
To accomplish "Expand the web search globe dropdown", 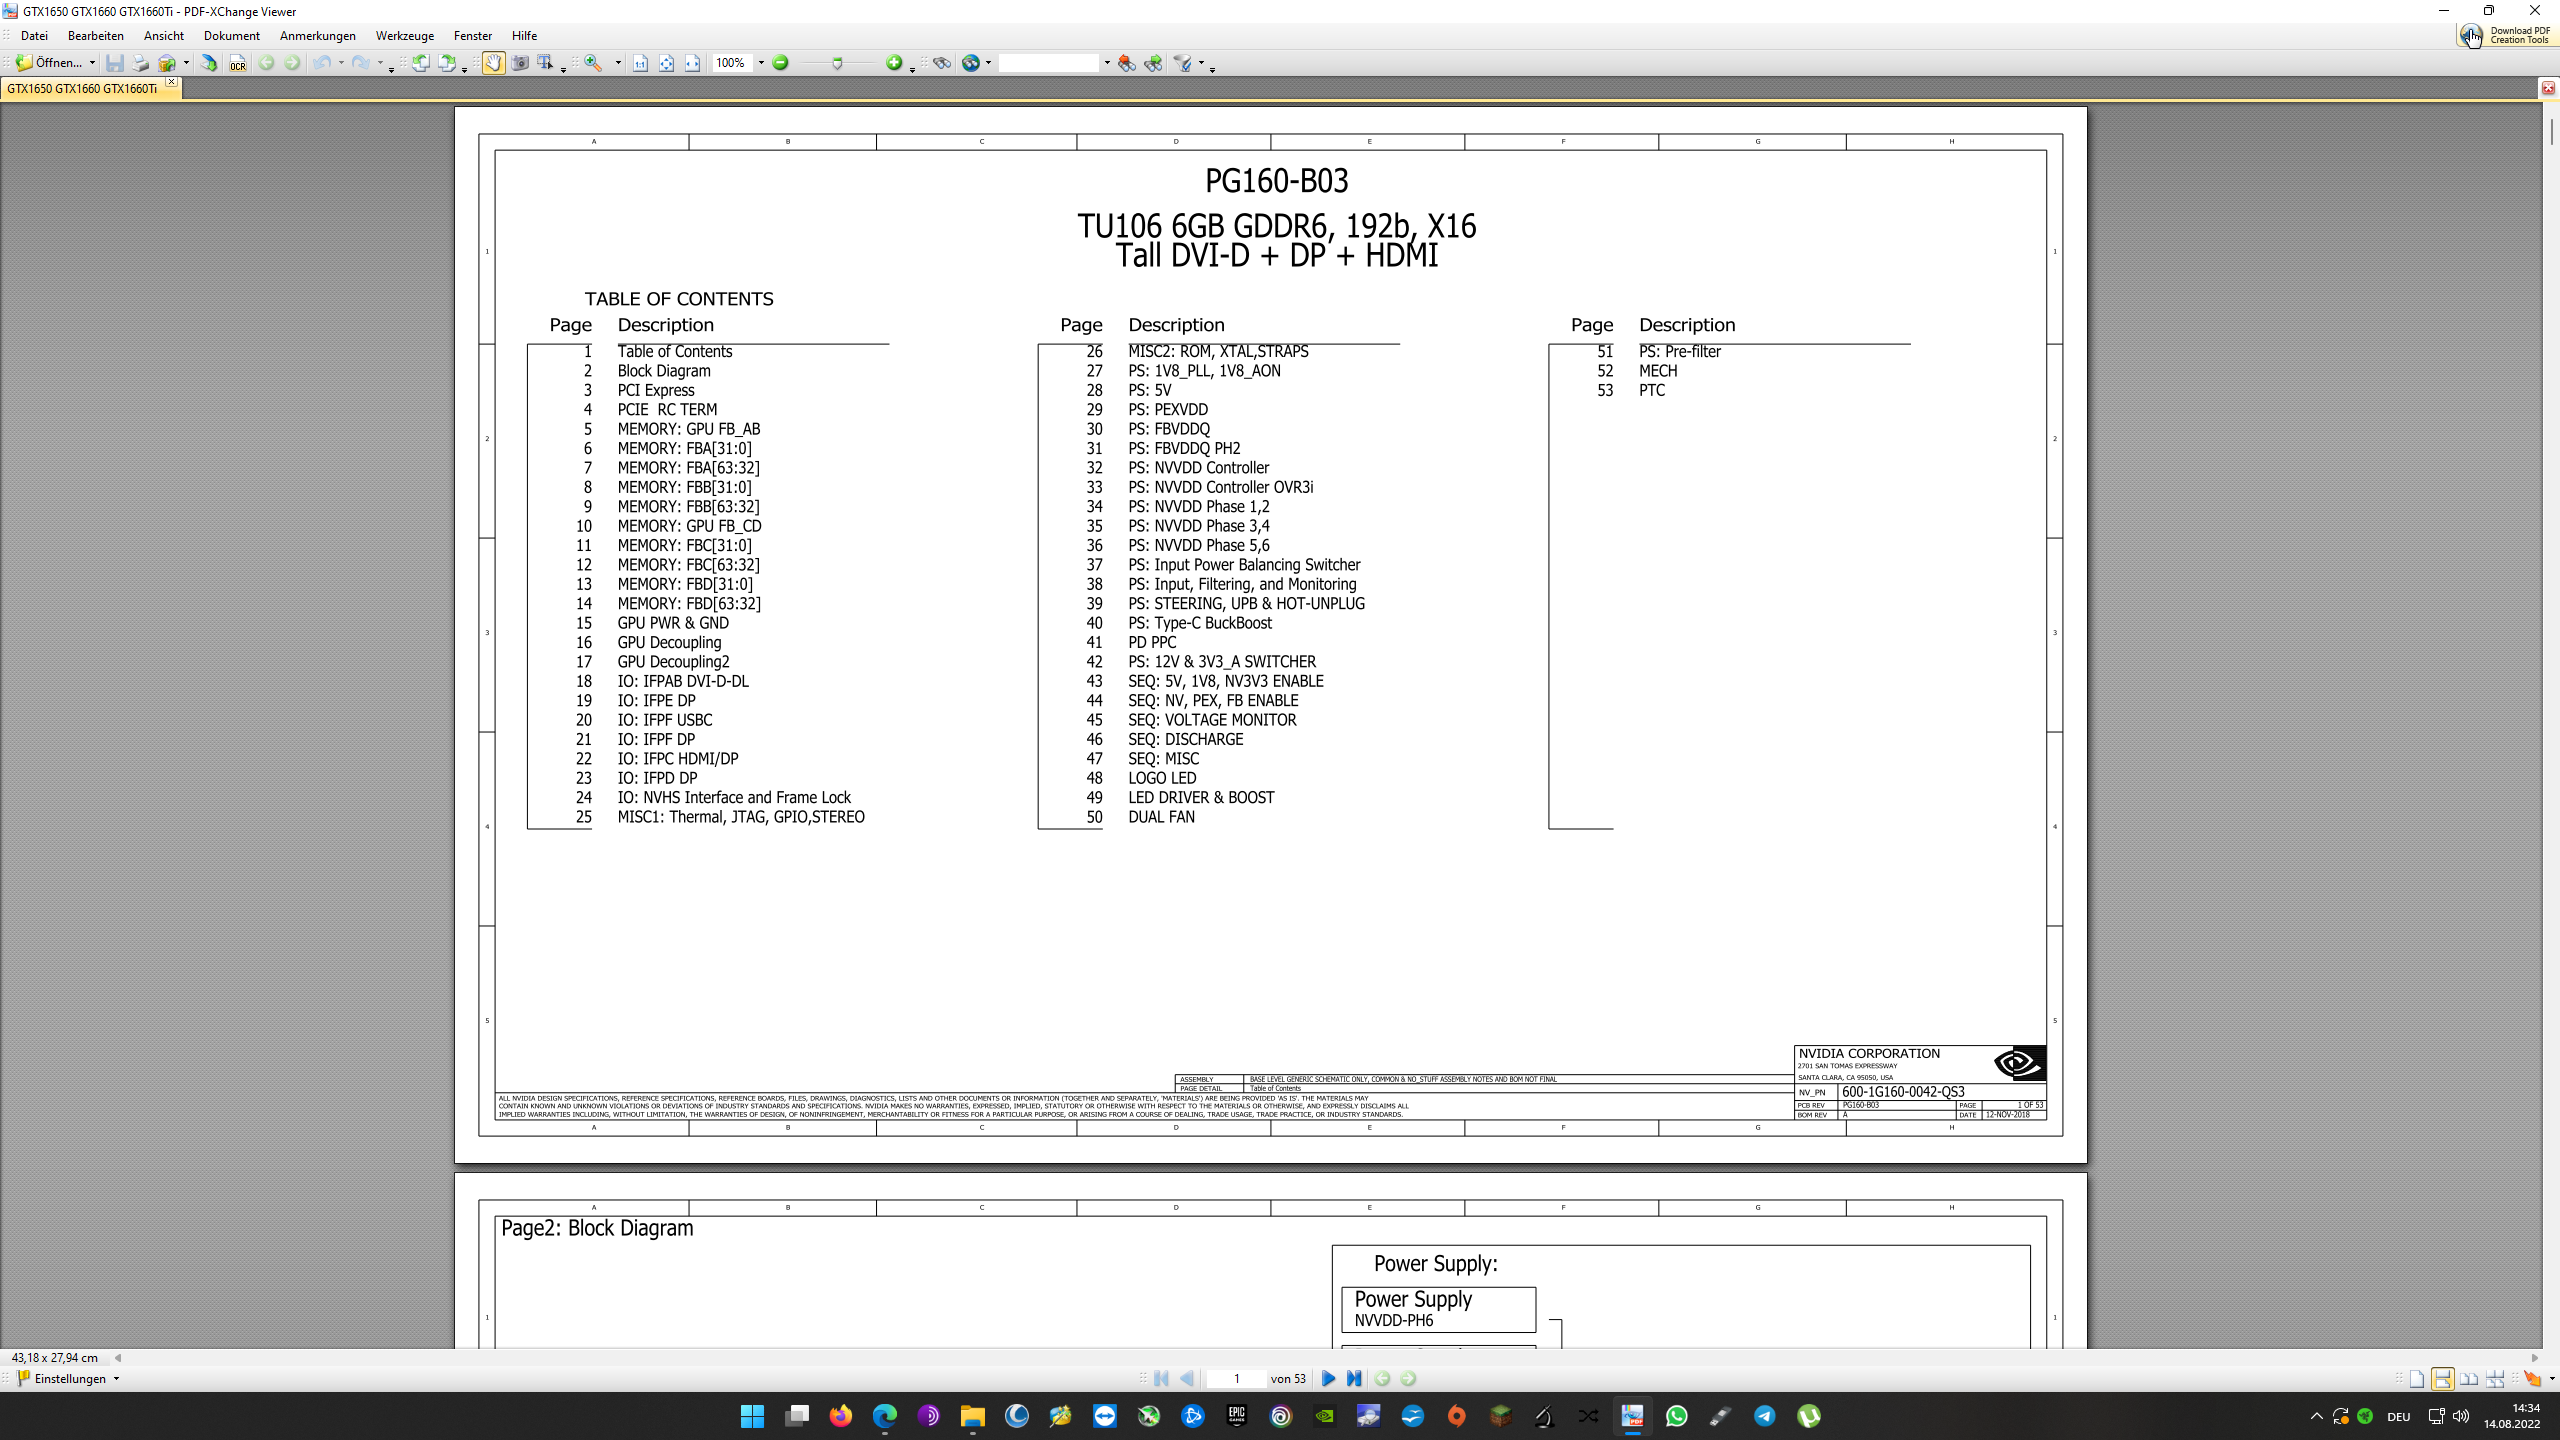I will coord(989,63).
